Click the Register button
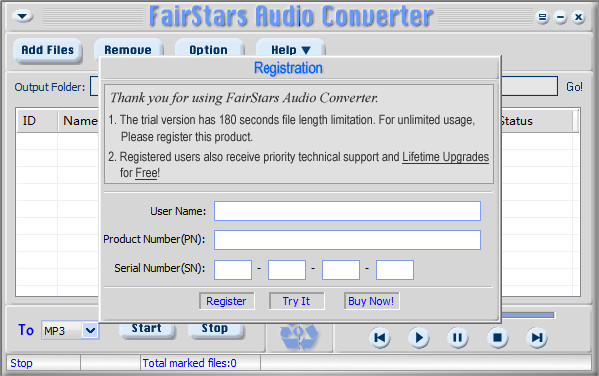Screen dimensions: 599x376 tap(227, 301)
